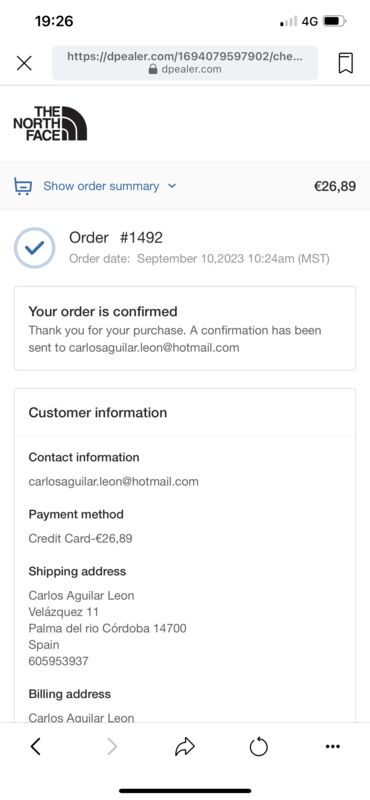Tap the battery indicator in status bar
Image resolution: width=370 pixels, height=800 pixels.
pos(335,21)
